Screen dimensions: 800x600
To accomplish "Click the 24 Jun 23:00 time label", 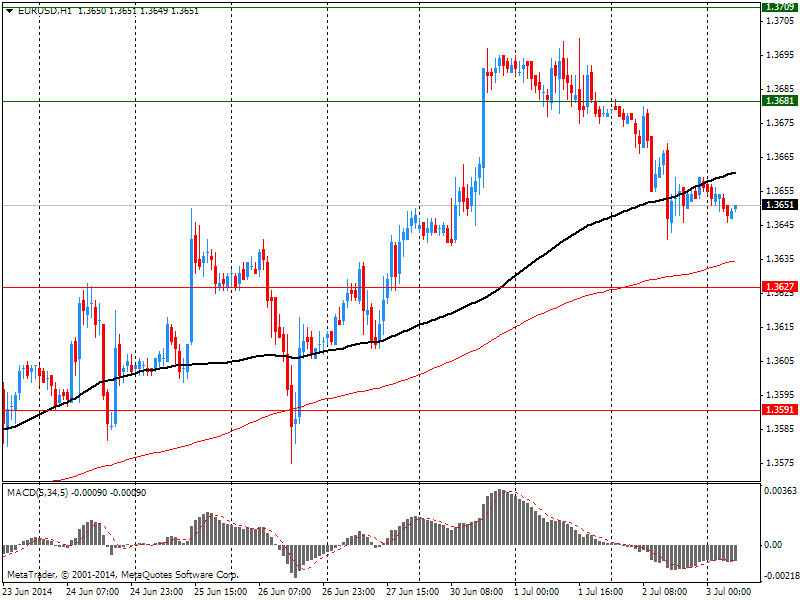I will (157, 592).
